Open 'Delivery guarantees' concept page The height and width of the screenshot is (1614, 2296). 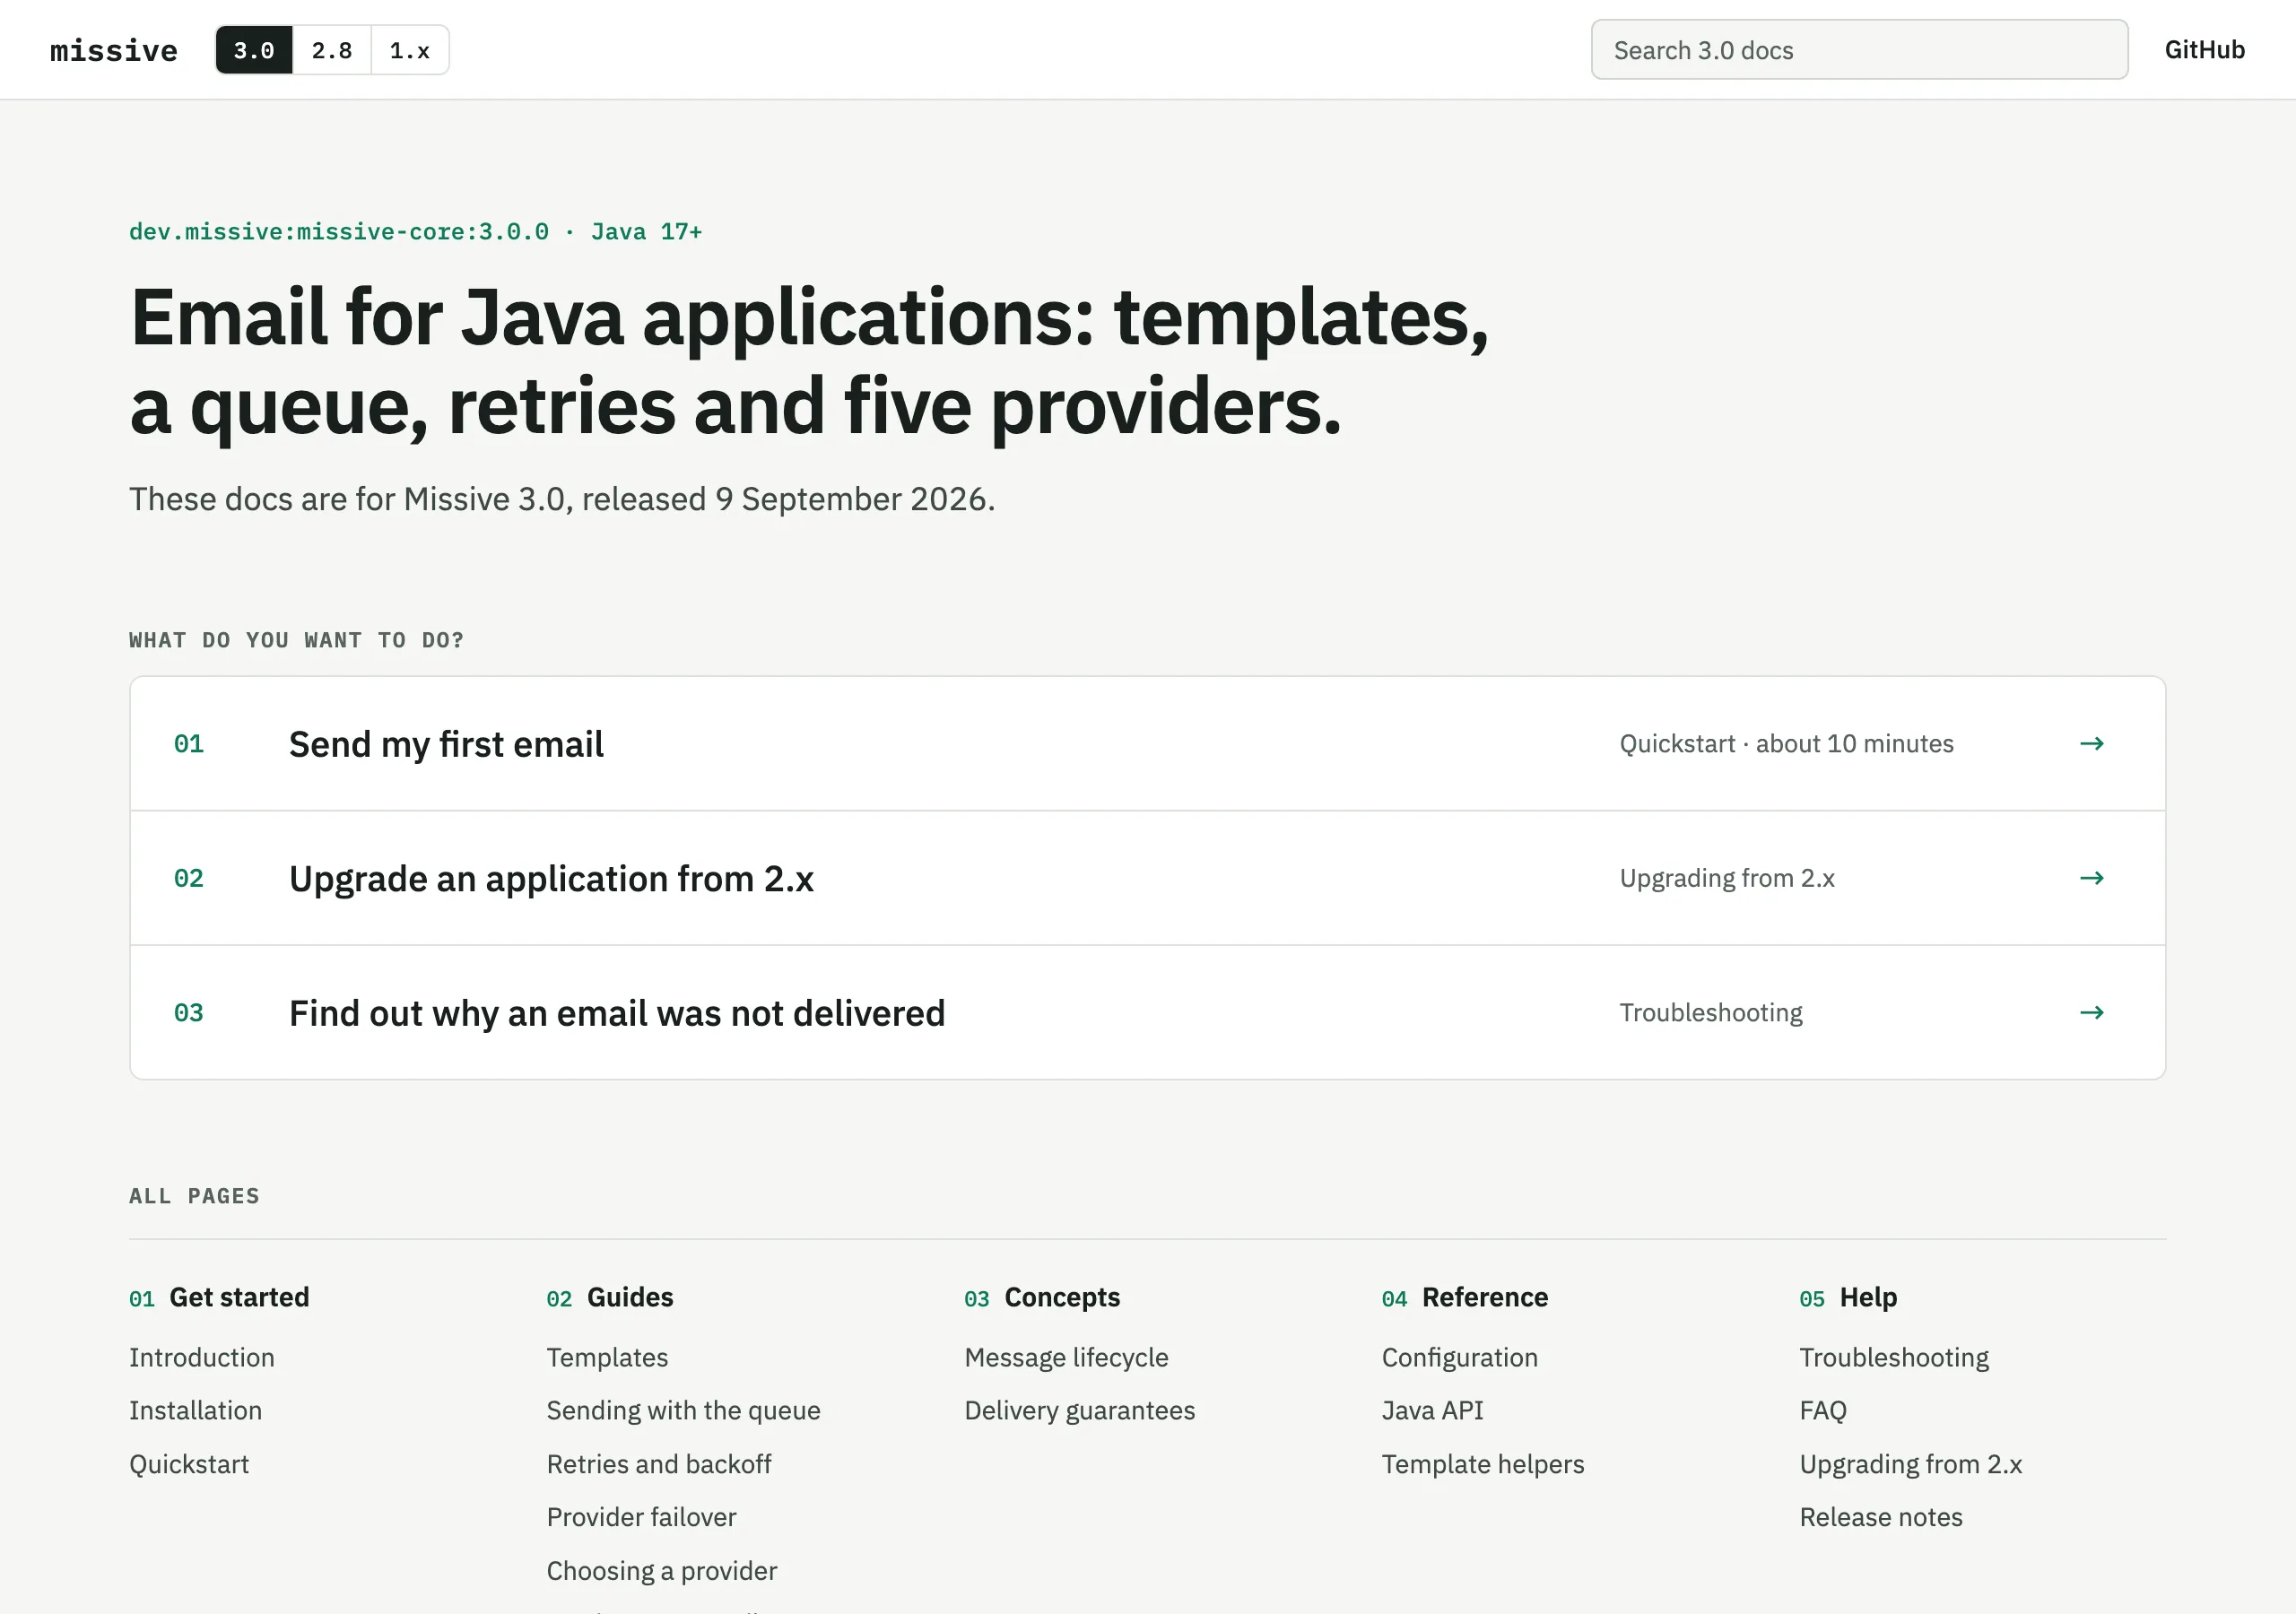[1079, 1410]
